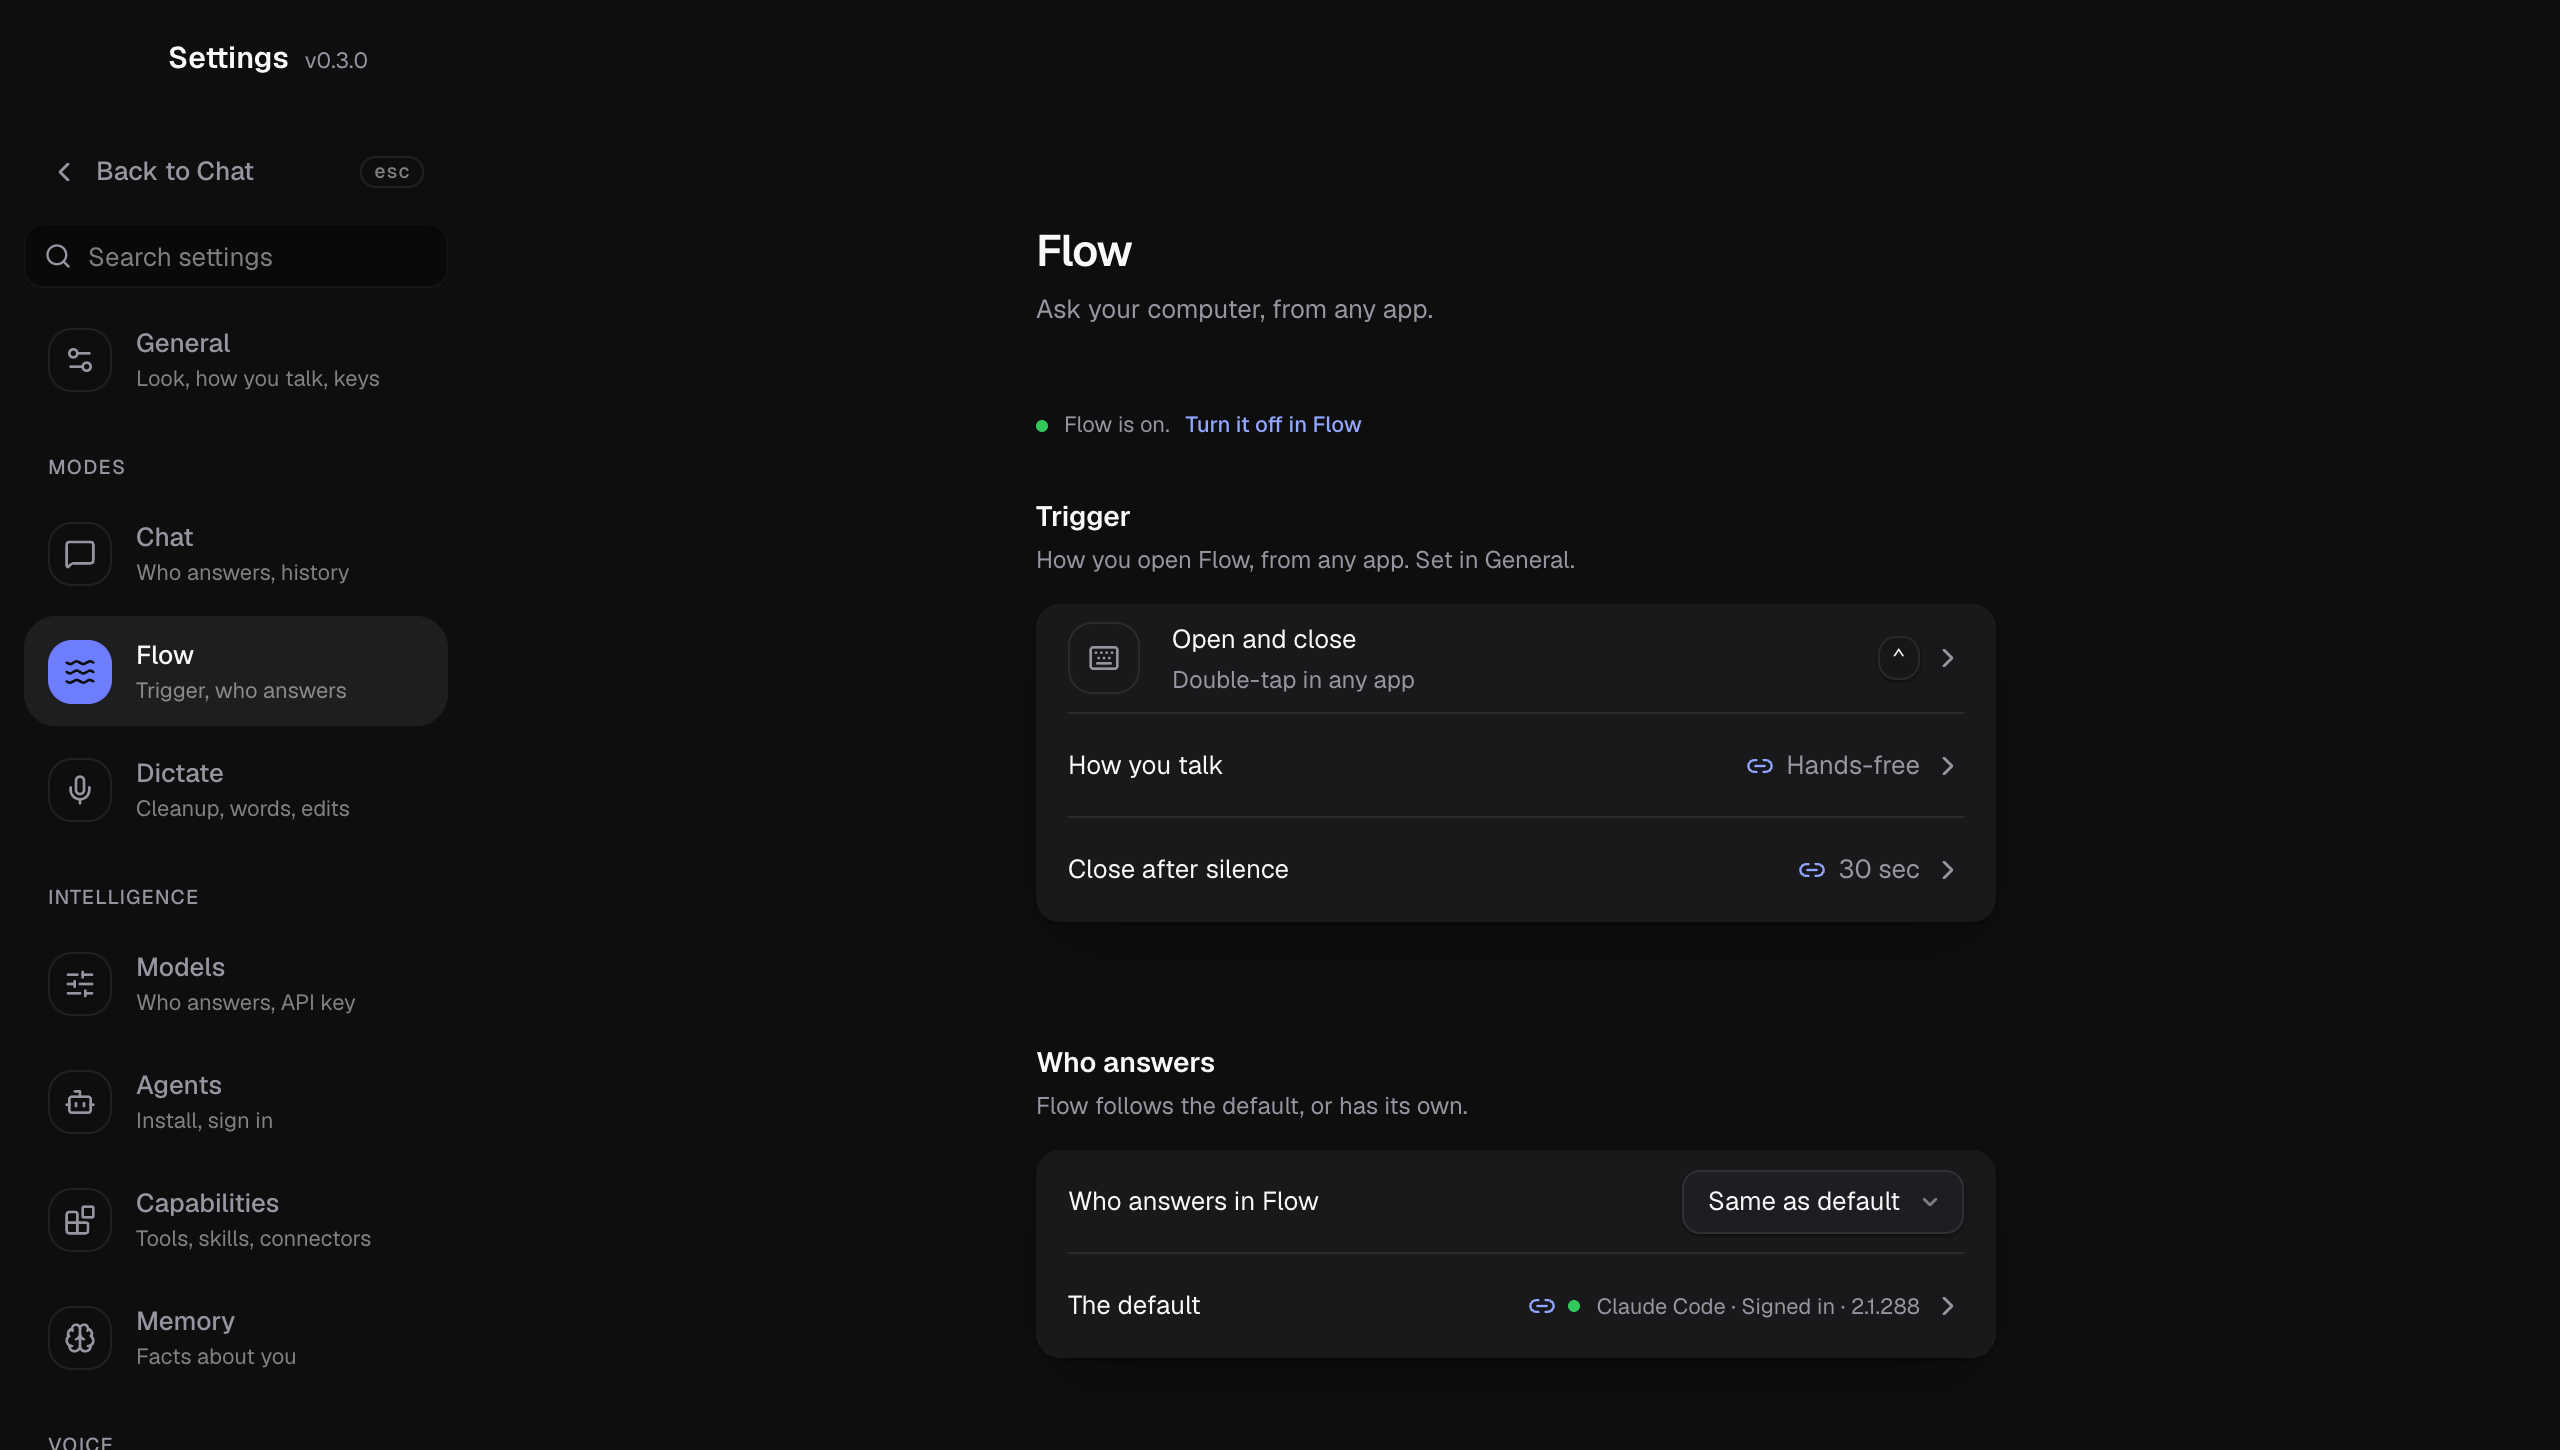Click the 30 sec value
This screenshot has width=2560, height=1450.
tap(1879, 870)
